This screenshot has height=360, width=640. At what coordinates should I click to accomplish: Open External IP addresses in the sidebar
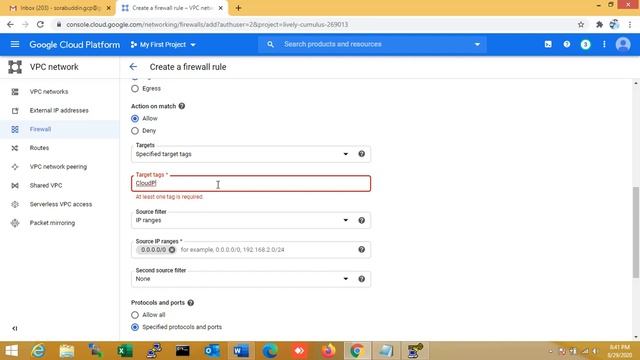click(x=60, y=111)
